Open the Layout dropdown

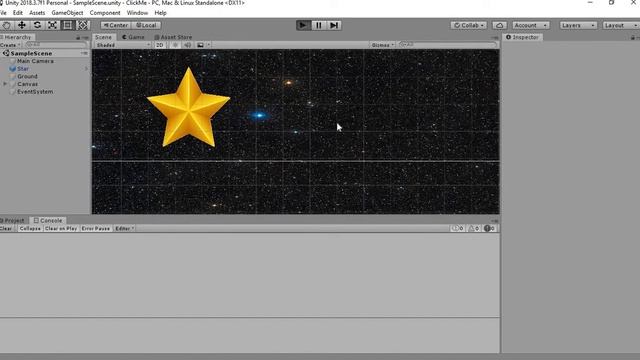pos(621,25)
